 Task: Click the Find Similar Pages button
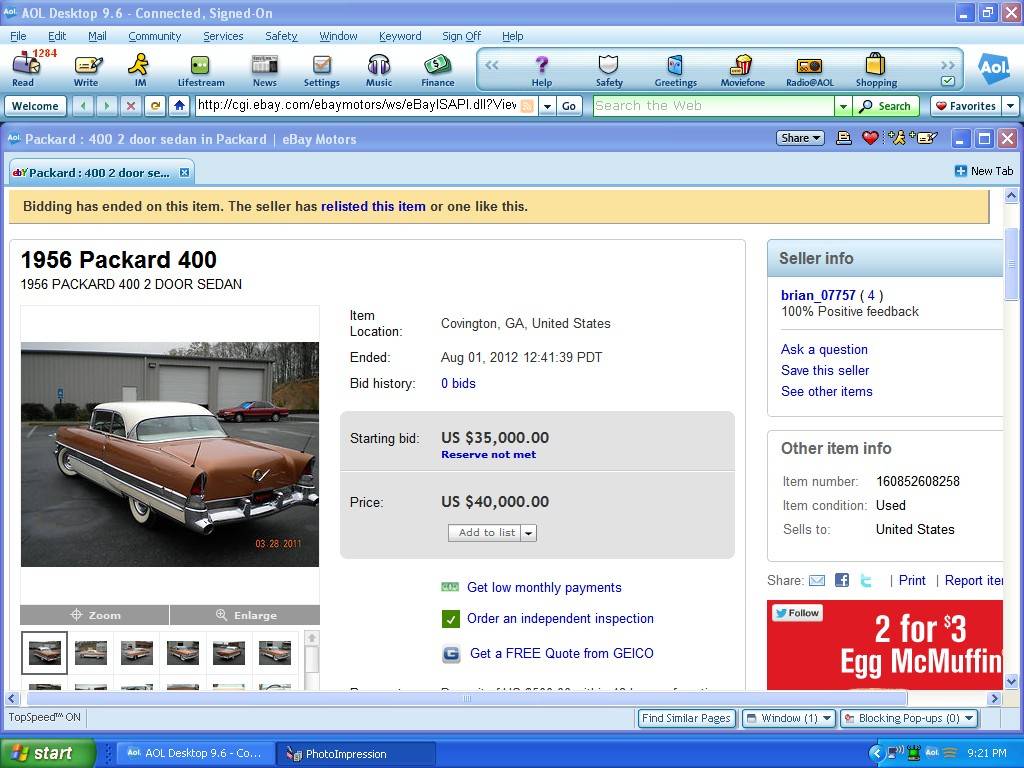coord(686,718)
